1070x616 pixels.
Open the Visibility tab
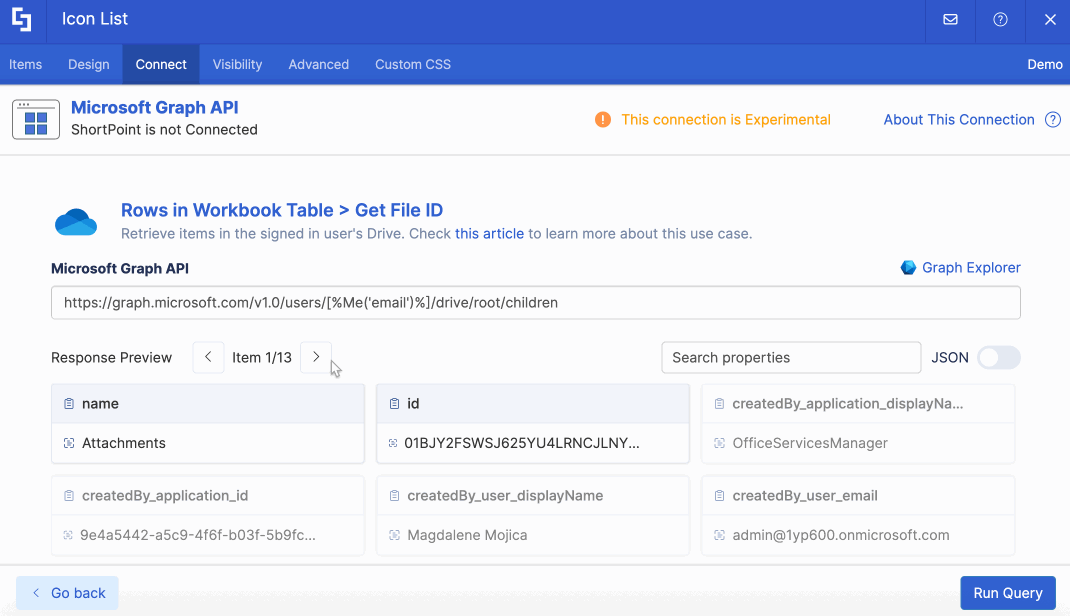[x=237, y=64]
